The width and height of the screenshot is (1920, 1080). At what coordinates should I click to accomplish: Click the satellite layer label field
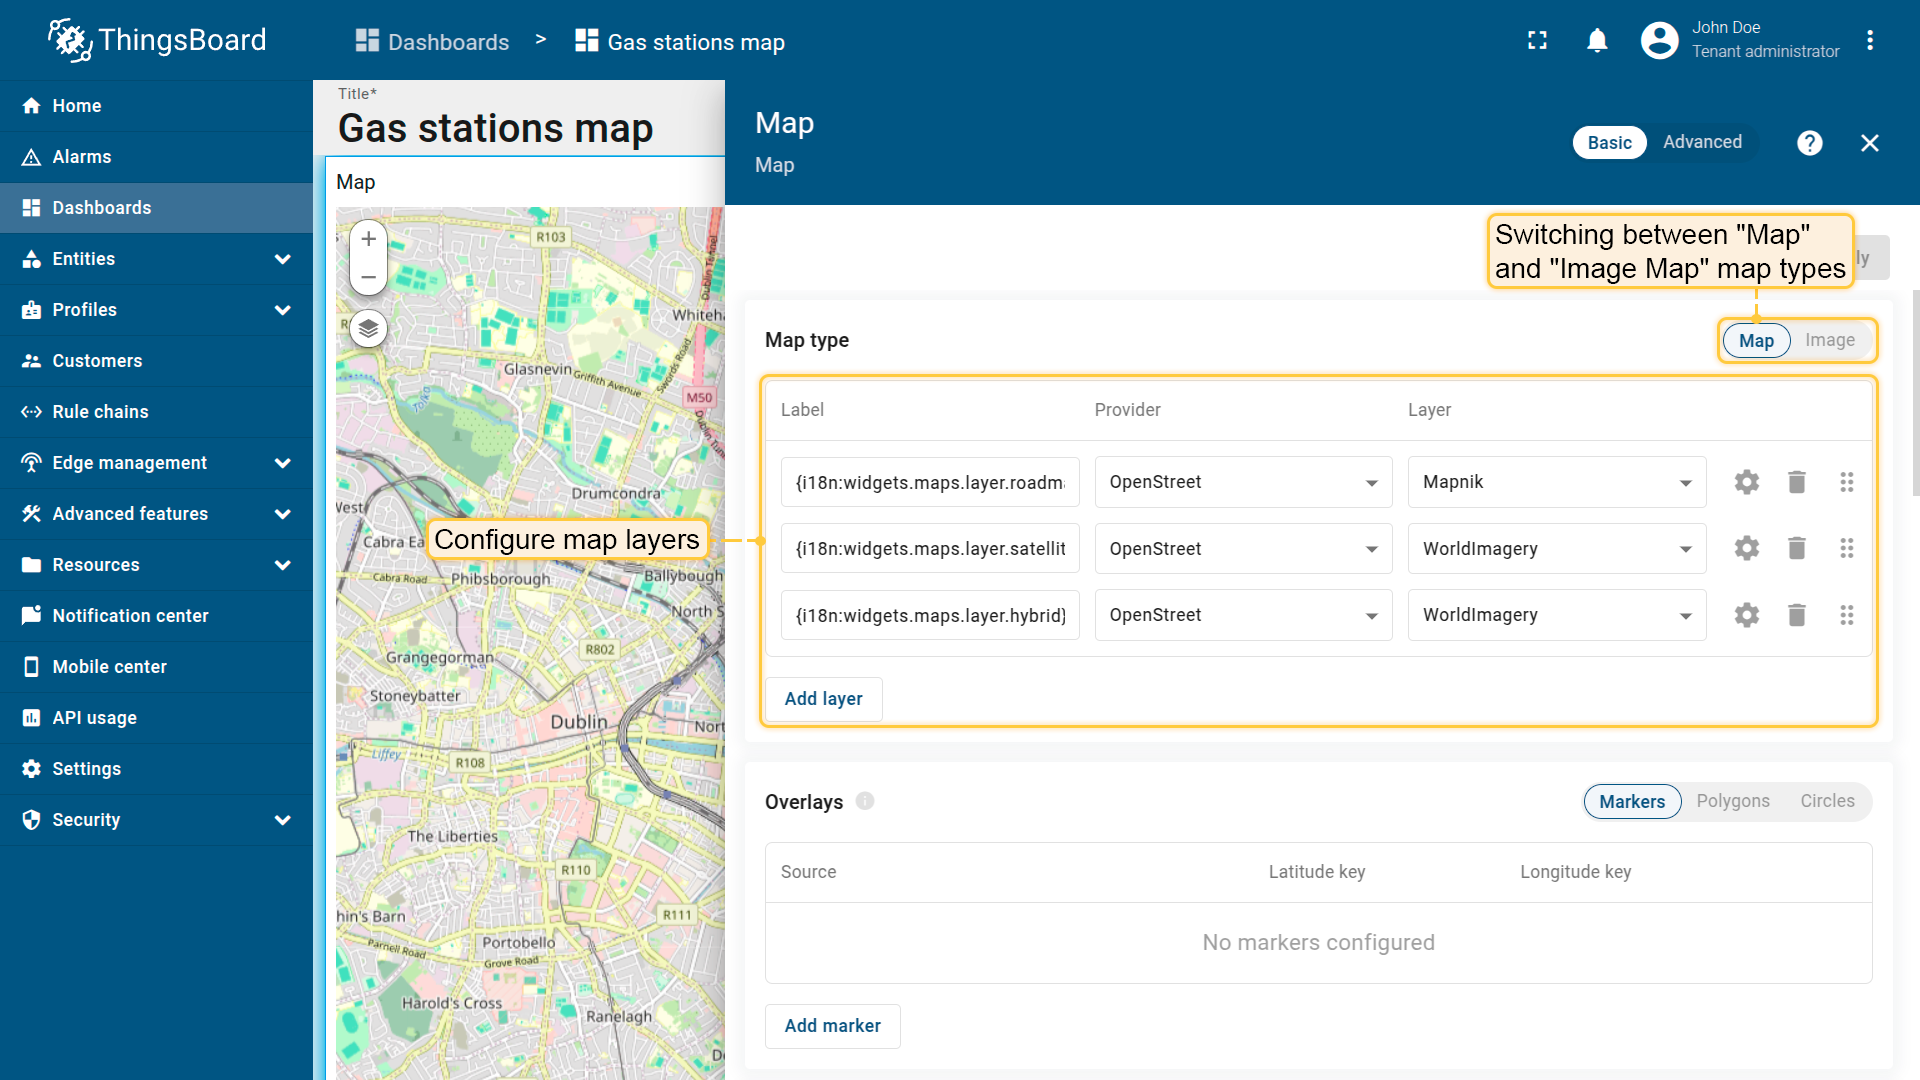tap(929, 548)
